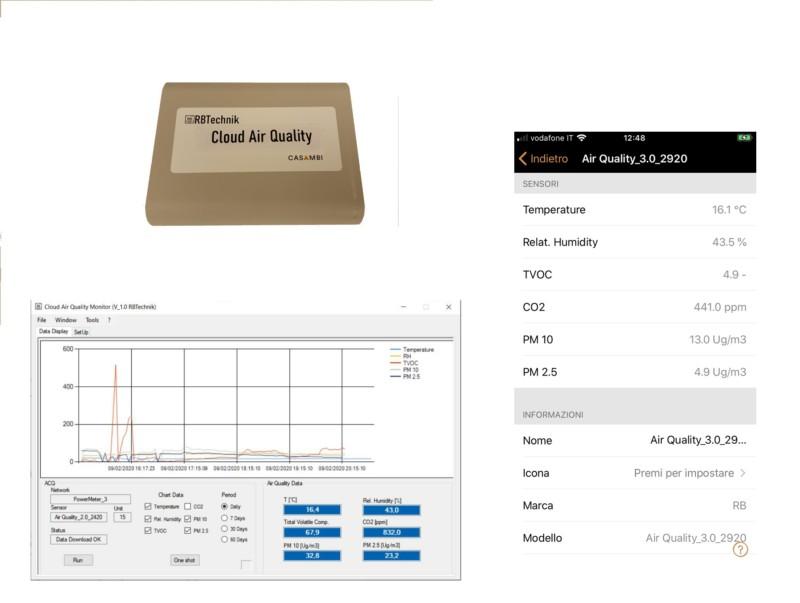Screen dimensions: 800x603
Task: Open the Window menu
Action: pyautogui.click(x=66, y=320)
